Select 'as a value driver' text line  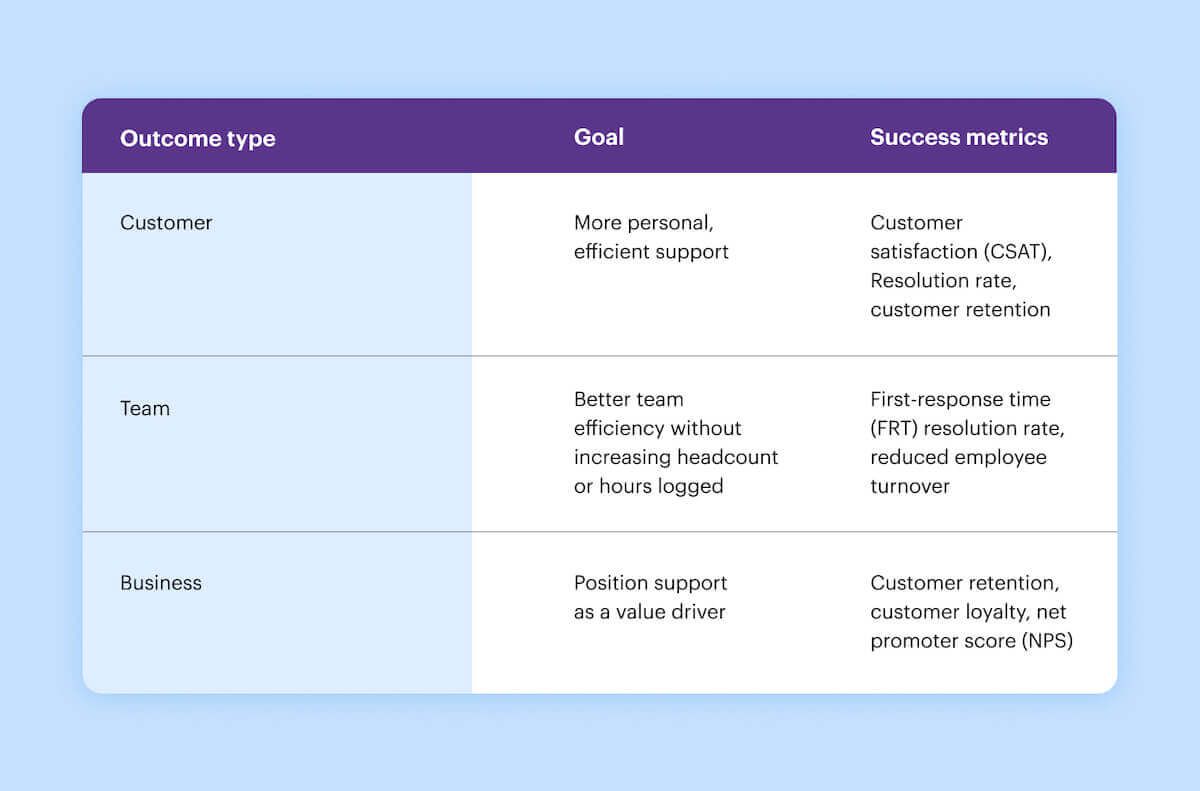[x=650, y=611]
